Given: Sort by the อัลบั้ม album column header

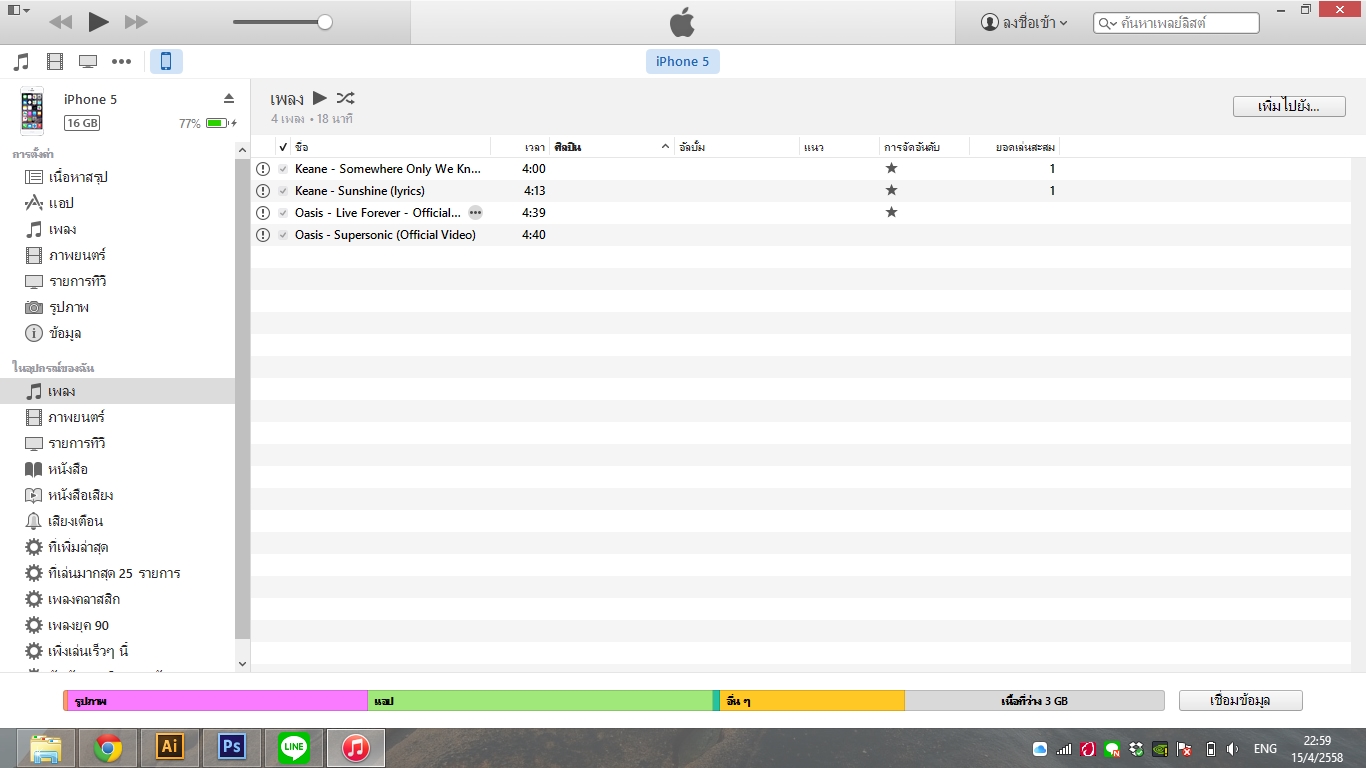Looking at the screenshot, I should click(737, 147).
